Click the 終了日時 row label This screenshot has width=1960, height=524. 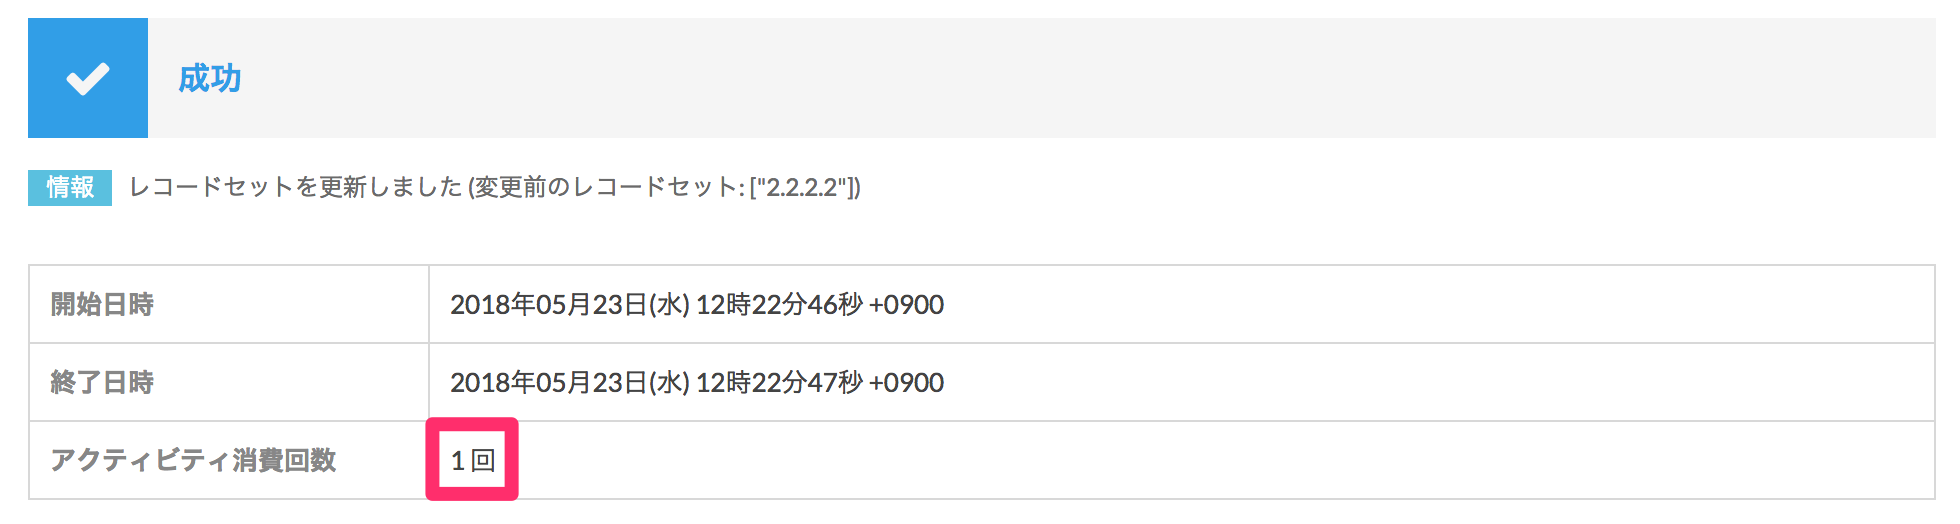tap(102, 382)
